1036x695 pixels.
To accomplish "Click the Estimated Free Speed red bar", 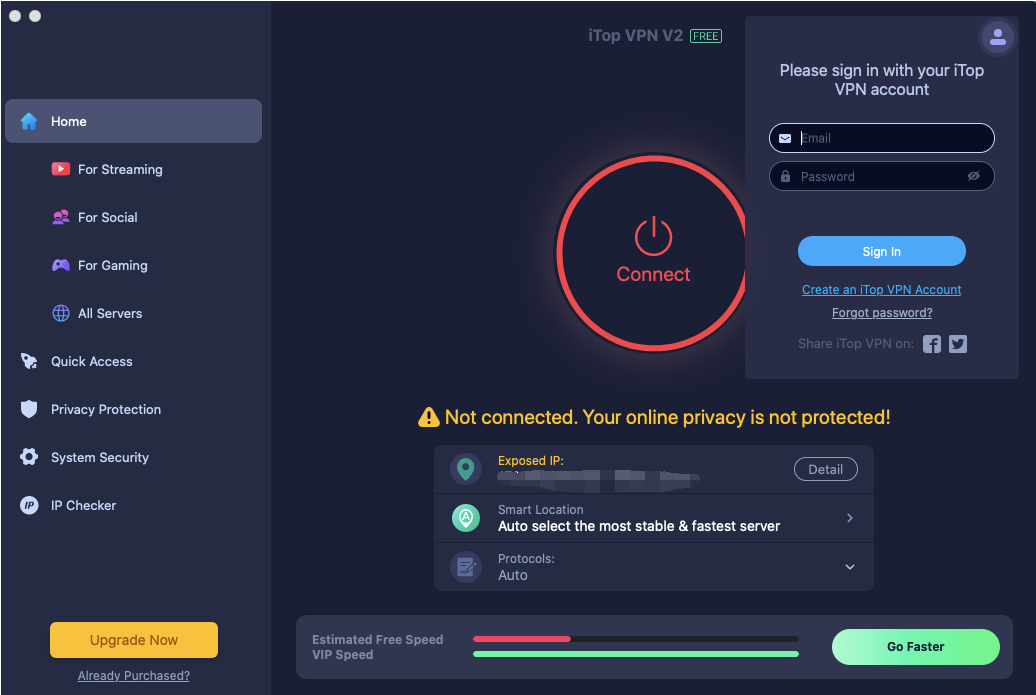I will [x=521, y=639].
